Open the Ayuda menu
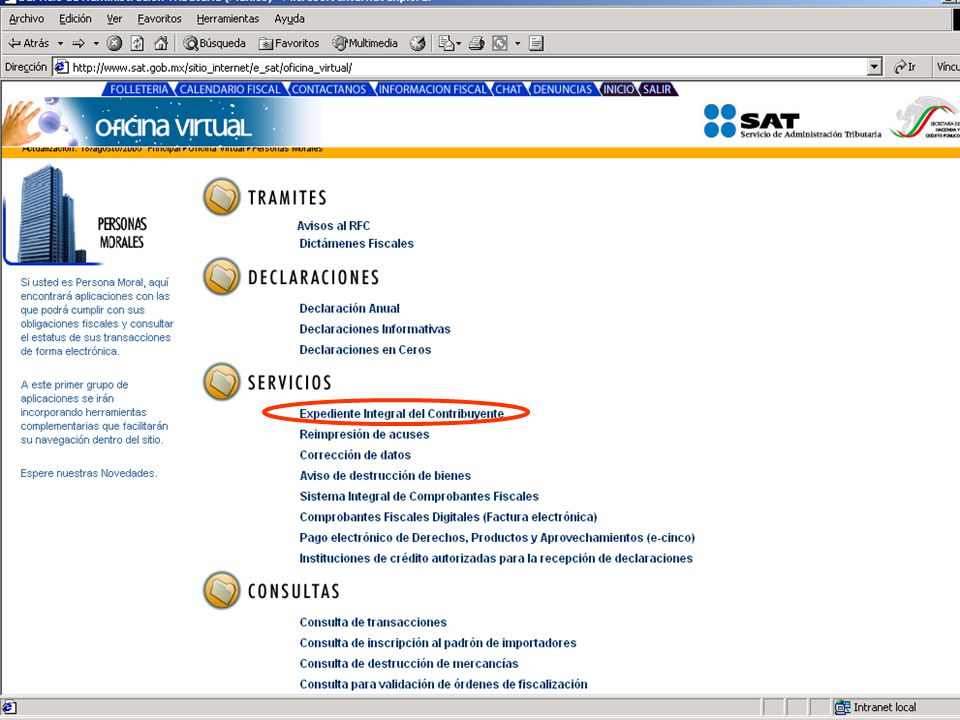This screenshot has height=720, width=960. (x=290, y=19)
